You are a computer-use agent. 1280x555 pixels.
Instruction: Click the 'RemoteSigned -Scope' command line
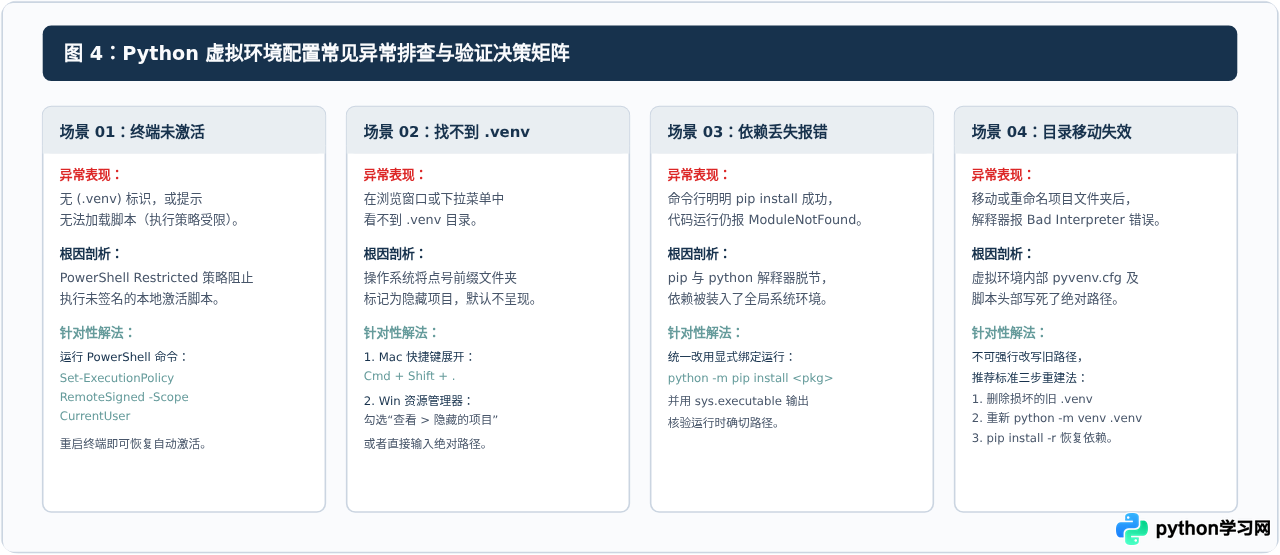point(124,397)
